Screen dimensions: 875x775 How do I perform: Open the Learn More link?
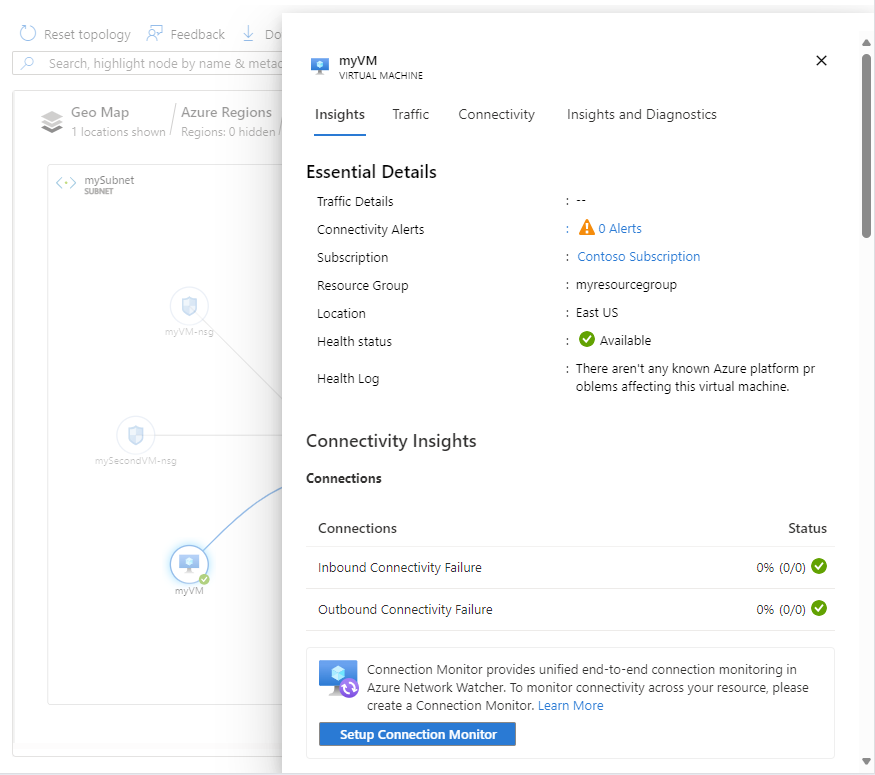(571, 706)
